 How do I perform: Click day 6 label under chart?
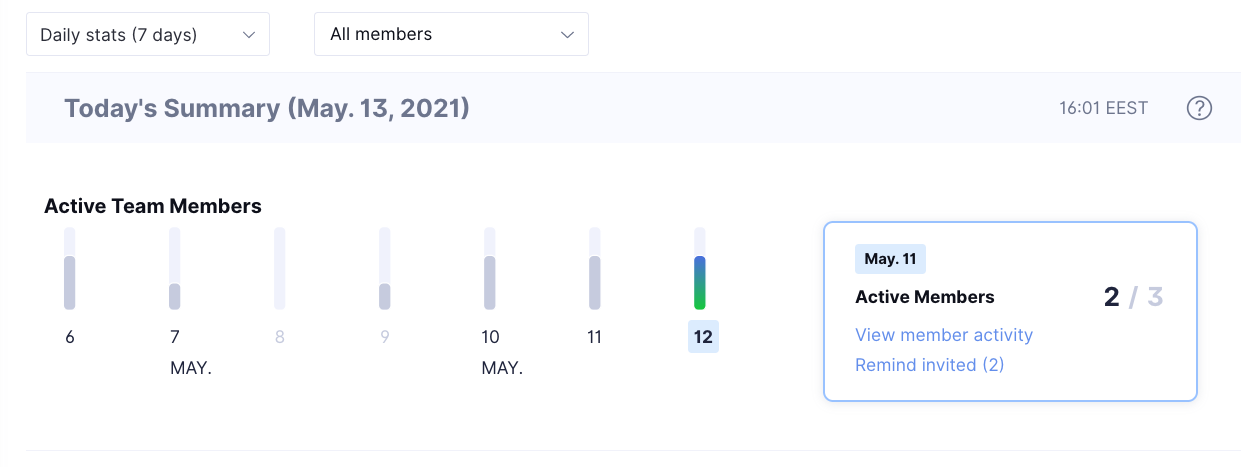(x=70, y=337)
